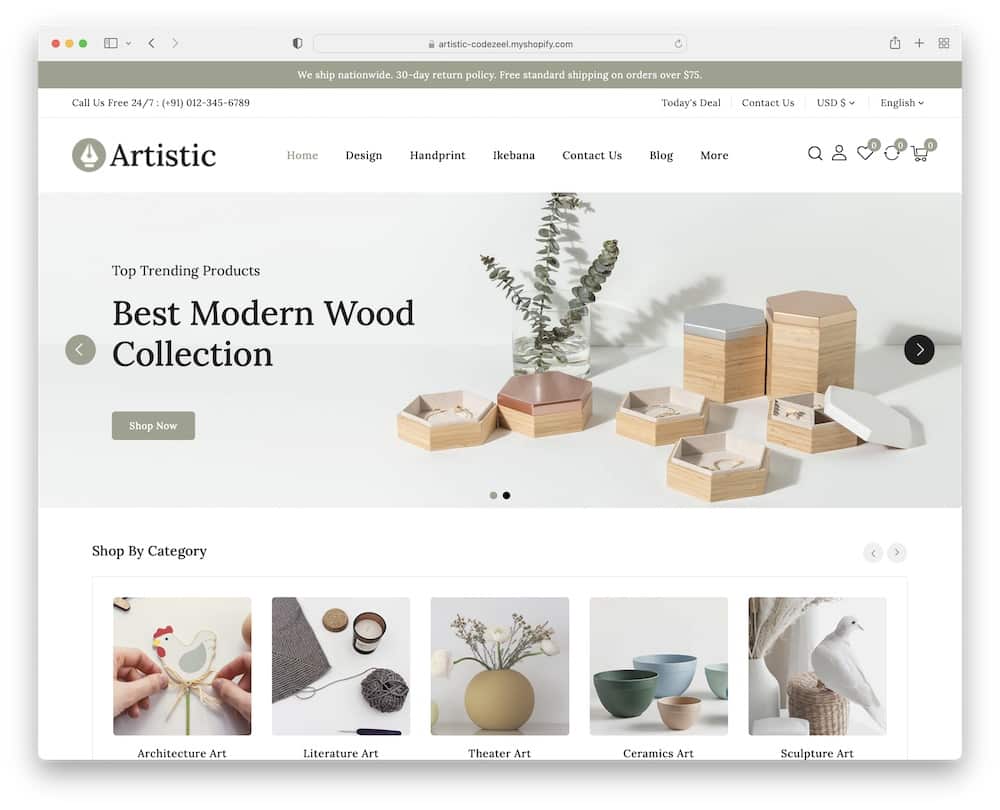Click the Shop By Category heading
The height and width of the screenshot is (810, 1000).
[x=149, y=551]
